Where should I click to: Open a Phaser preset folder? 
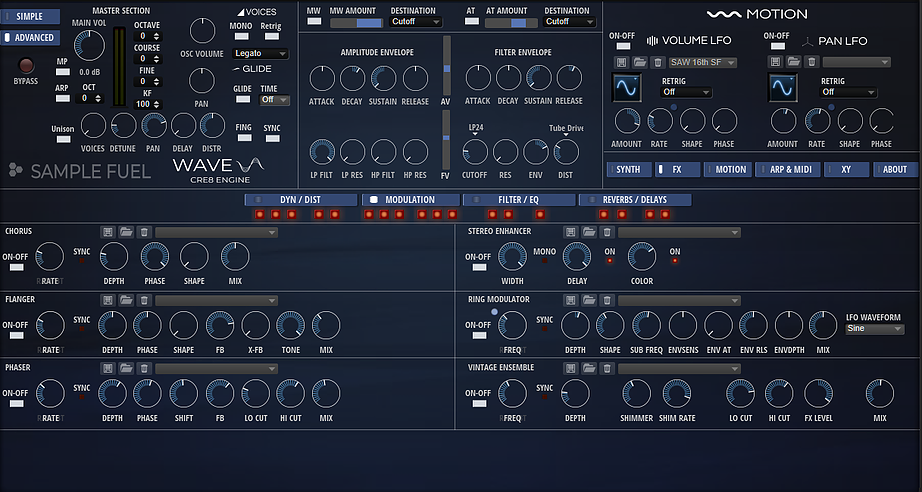tap(126, 369)
